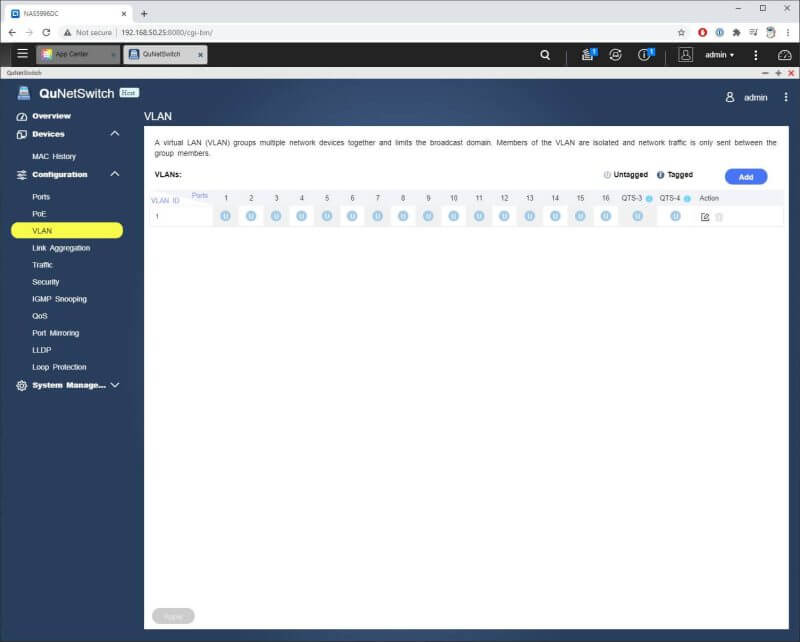
Task: Click the Apply button at bottom
Action: coord(173,616)
